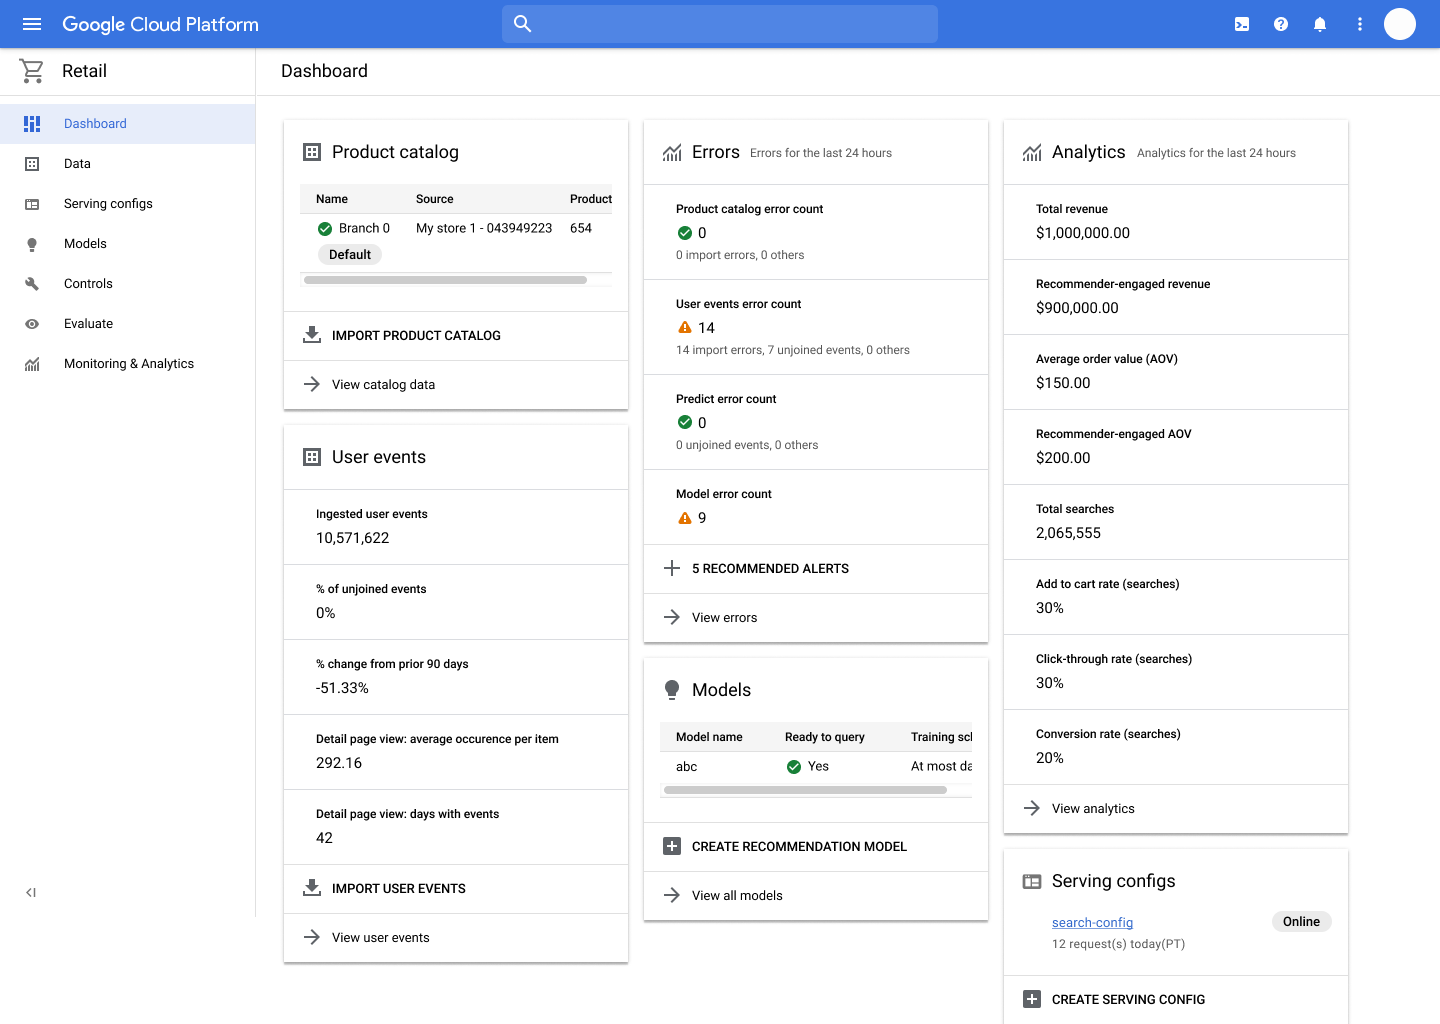Viewport: 1440px width, 1024px height.
Task: Click the Models lightbulb card icon
Action: pyautogui.click(x=672, y=690)
